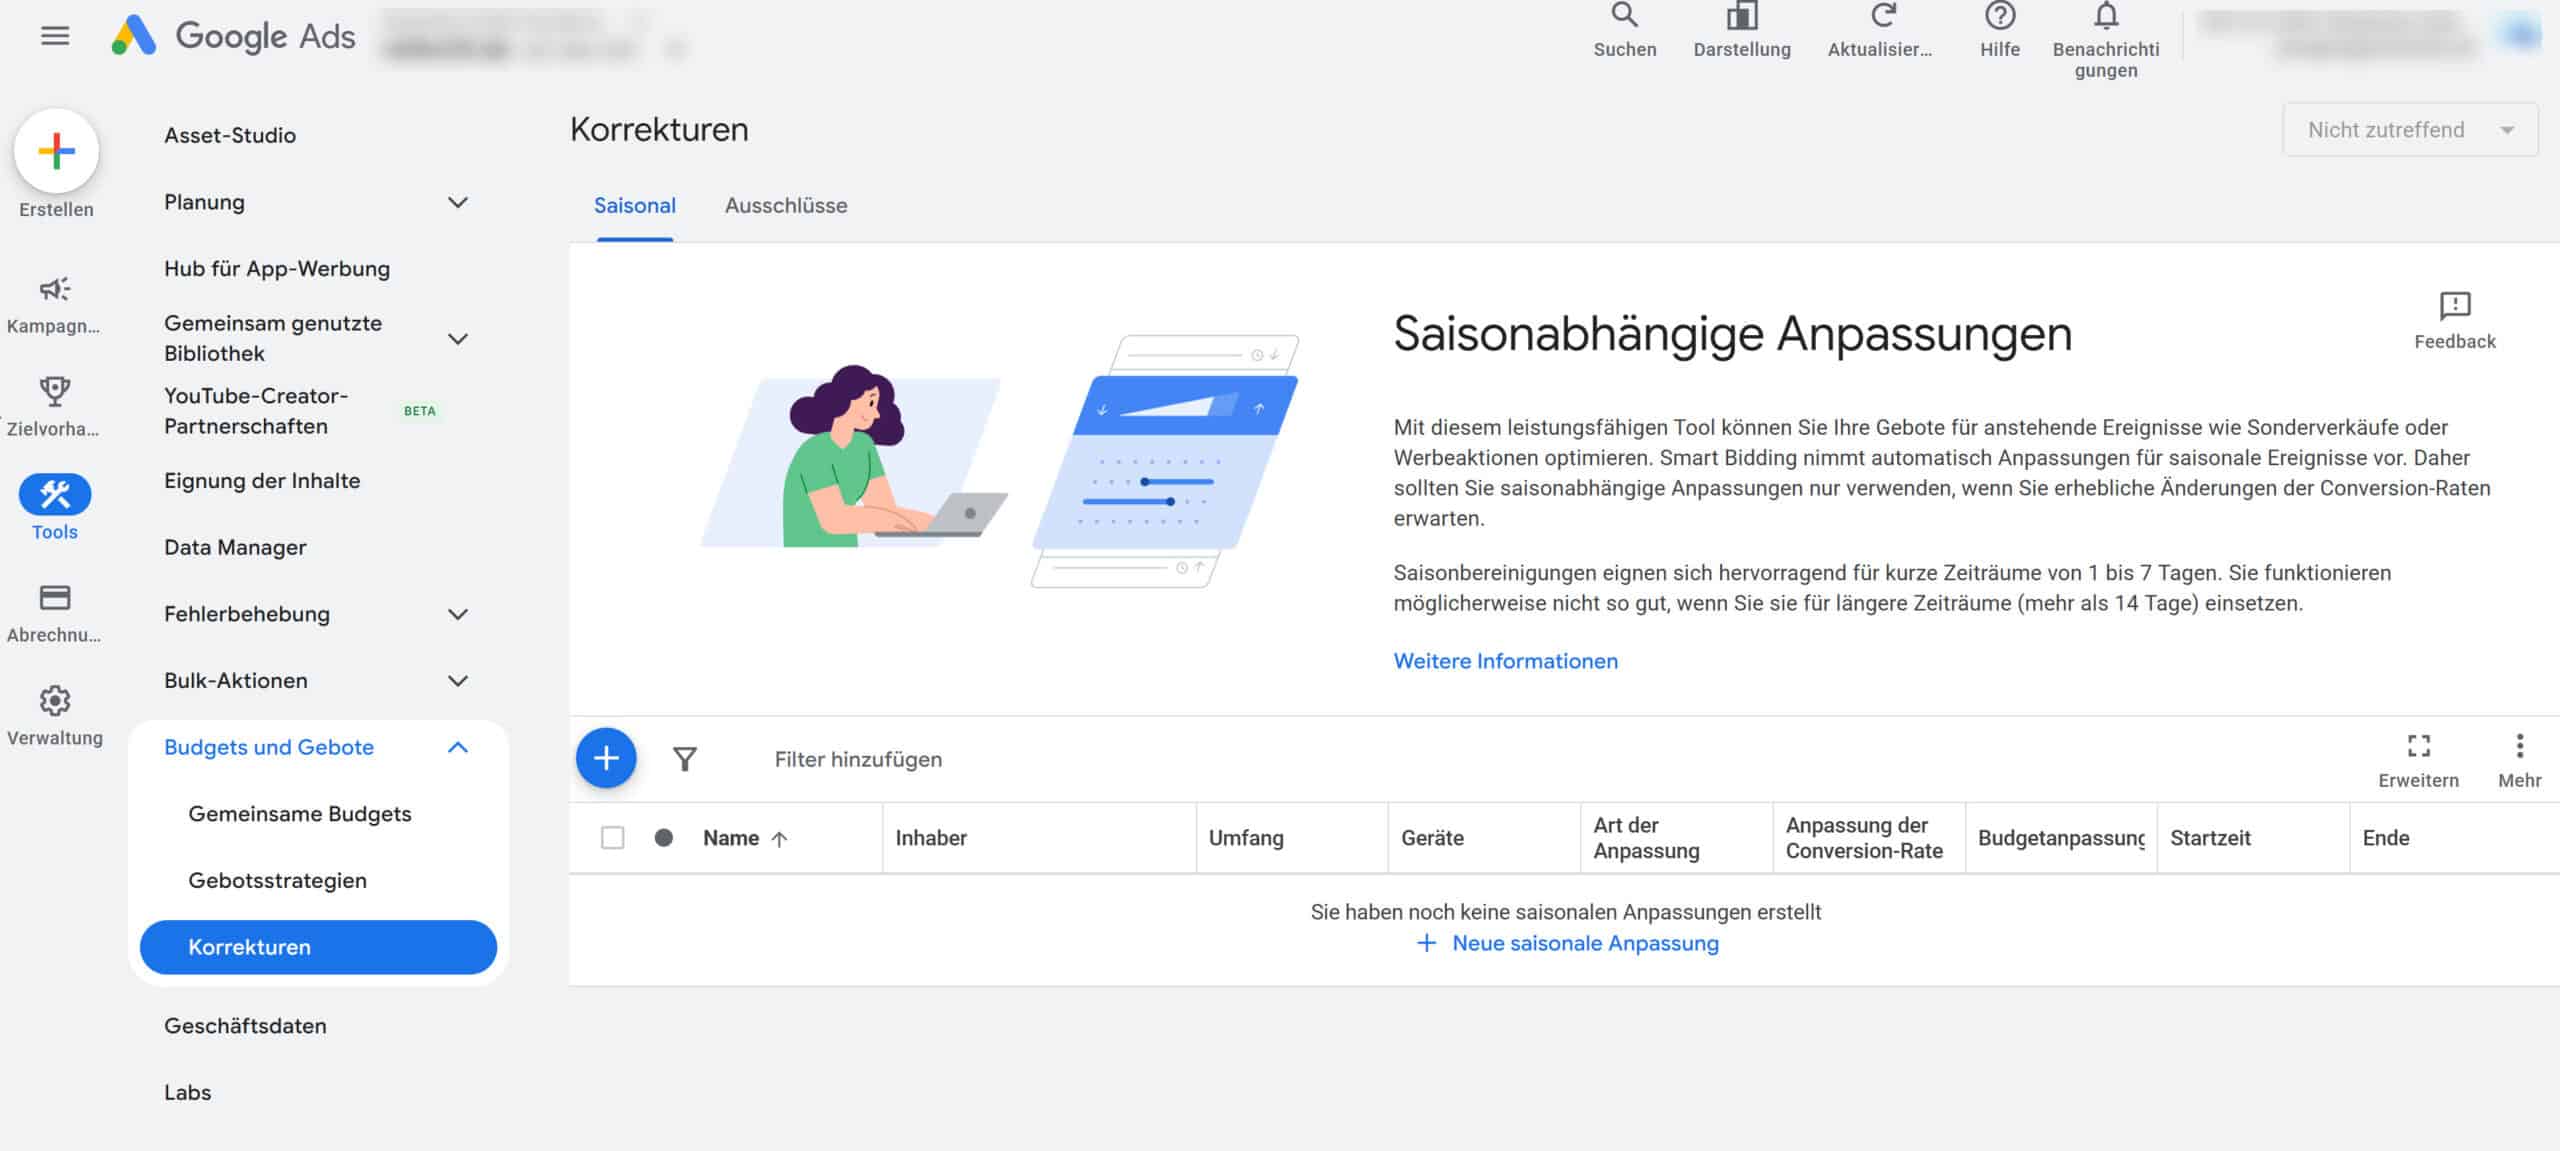The image size is (2560, 1151).
Task: Open YouTube-Creator-Partnerschaften item
Action: (x=256, y=411)
